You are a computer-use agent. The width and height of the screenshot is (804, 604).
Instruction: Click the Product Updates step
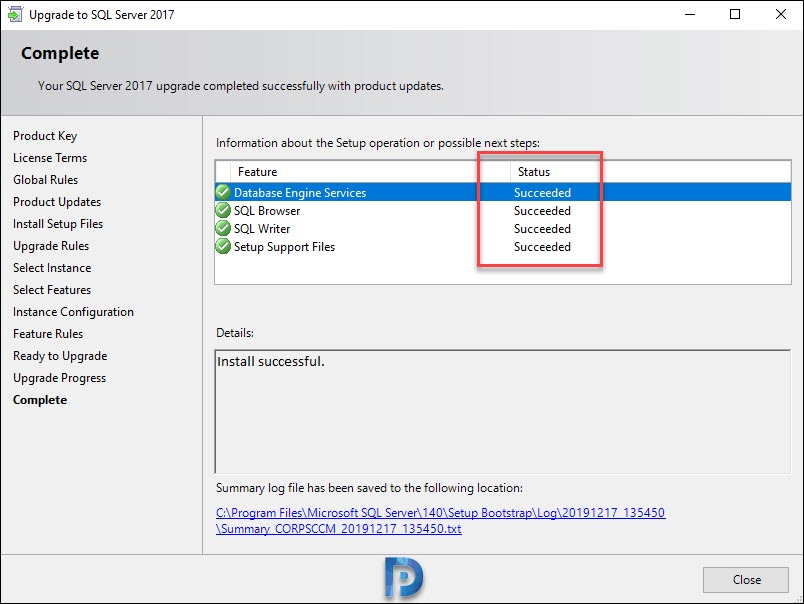click(x=57, y=202)
